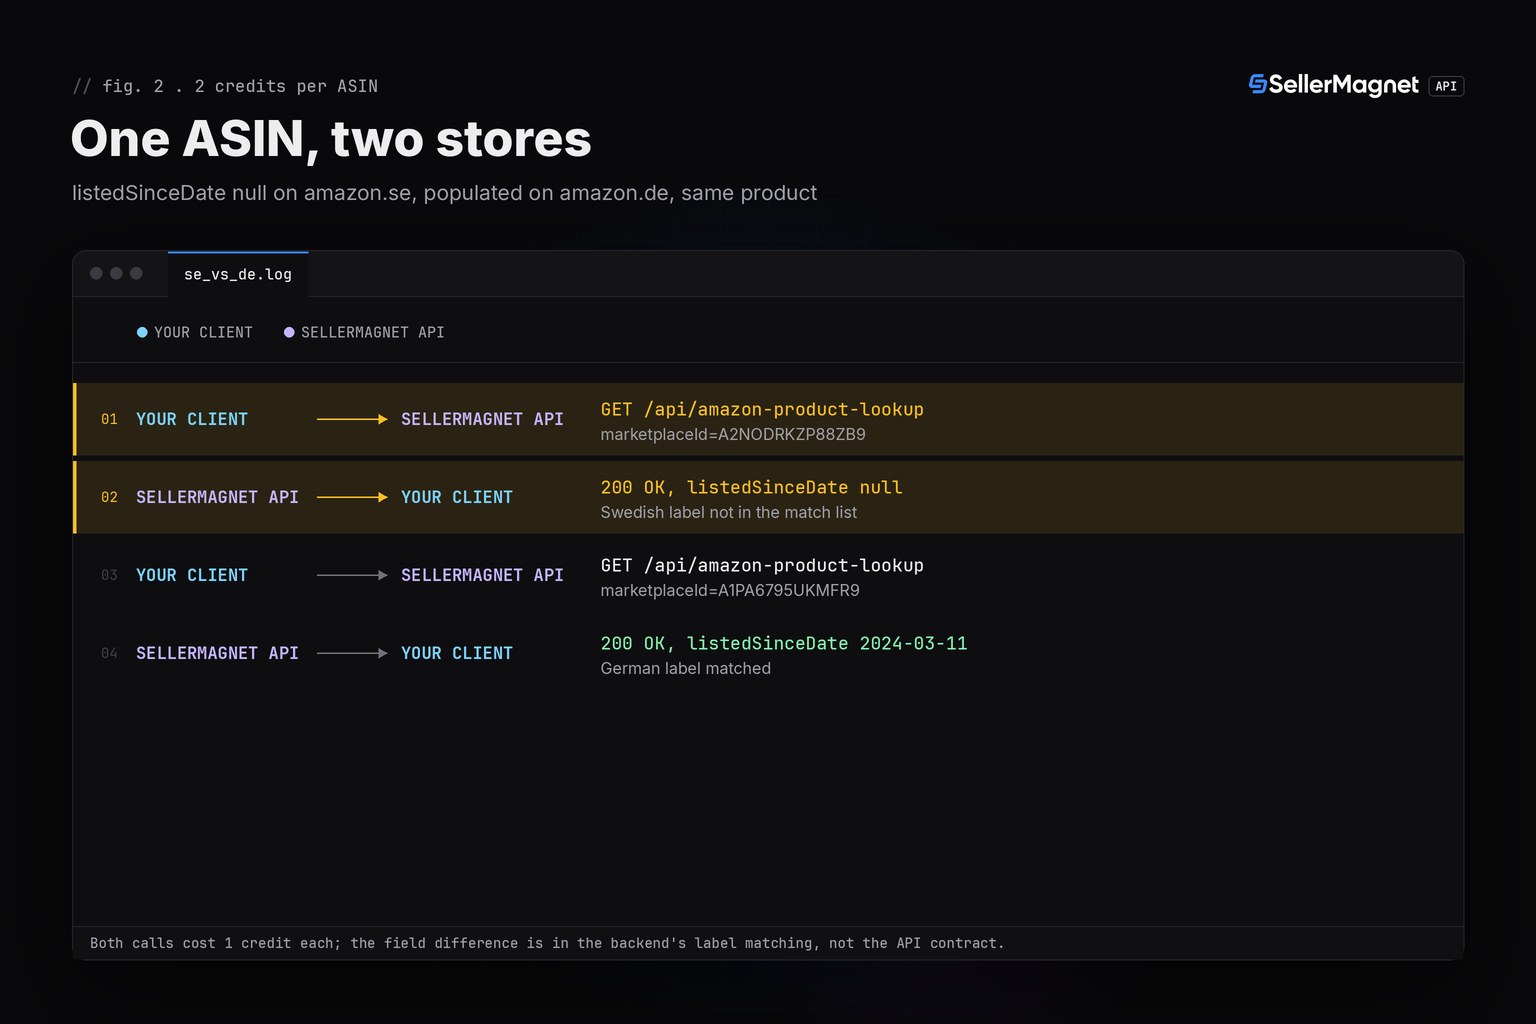This screenshot has width=1536, height=1024.
Task: Click the footer note about credit cost
Action: 547,943
